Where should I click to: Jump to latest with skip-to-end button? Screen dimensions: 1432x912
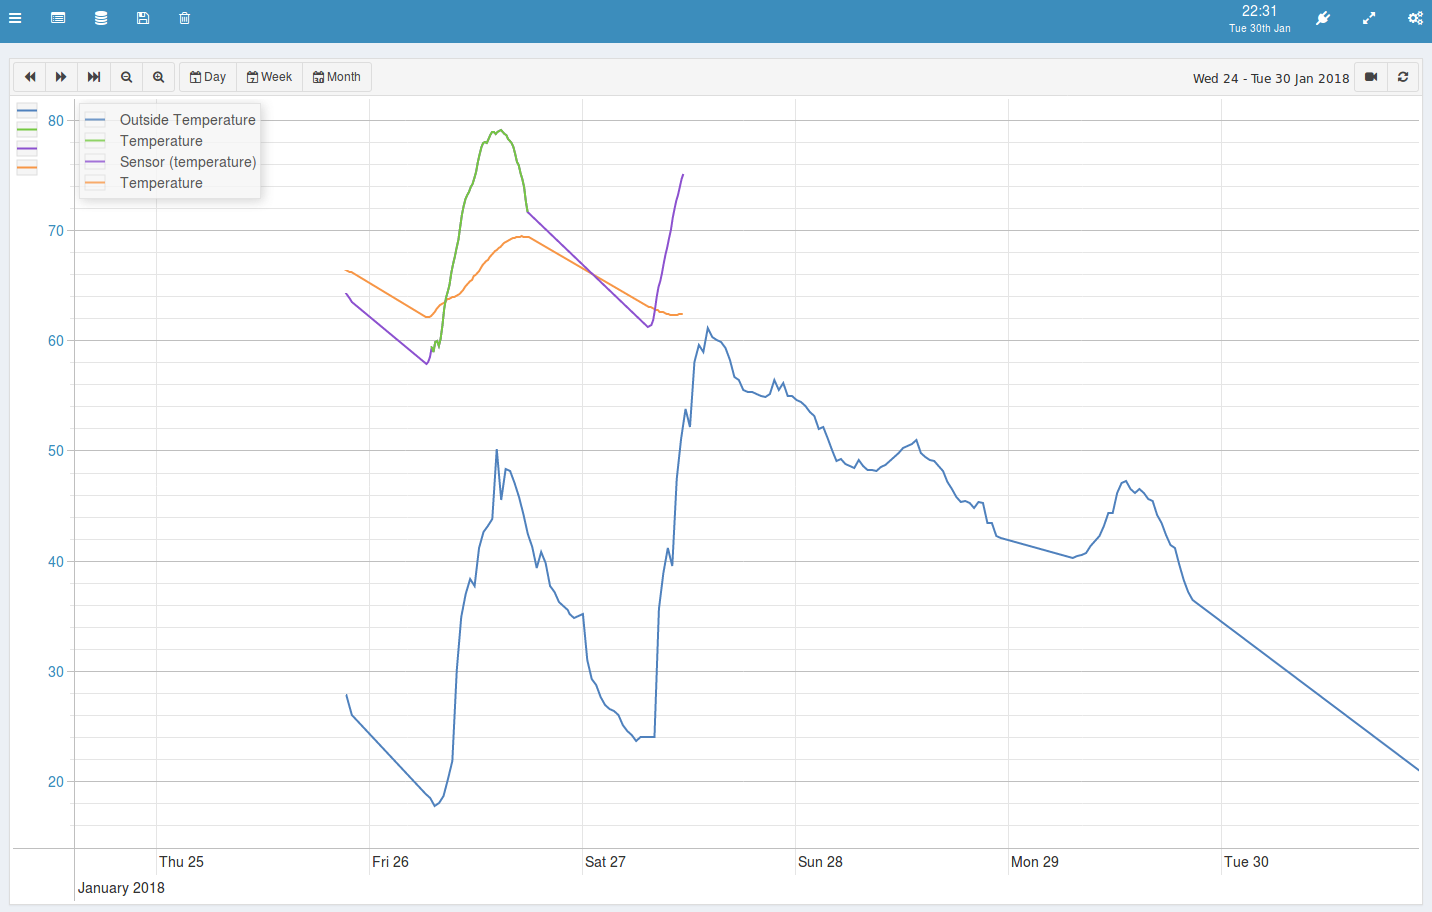(x=94, y=77)
